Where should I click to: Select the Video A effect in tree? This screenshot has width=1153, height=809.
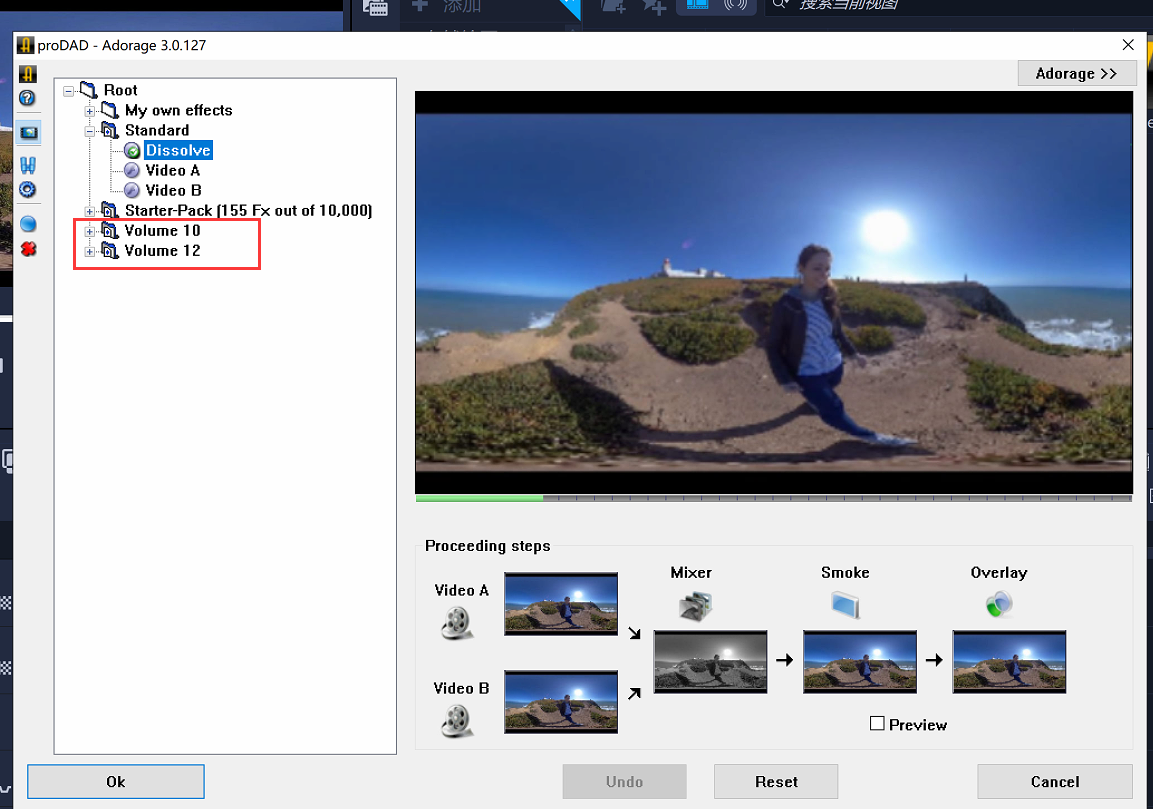tap(172, 170)
